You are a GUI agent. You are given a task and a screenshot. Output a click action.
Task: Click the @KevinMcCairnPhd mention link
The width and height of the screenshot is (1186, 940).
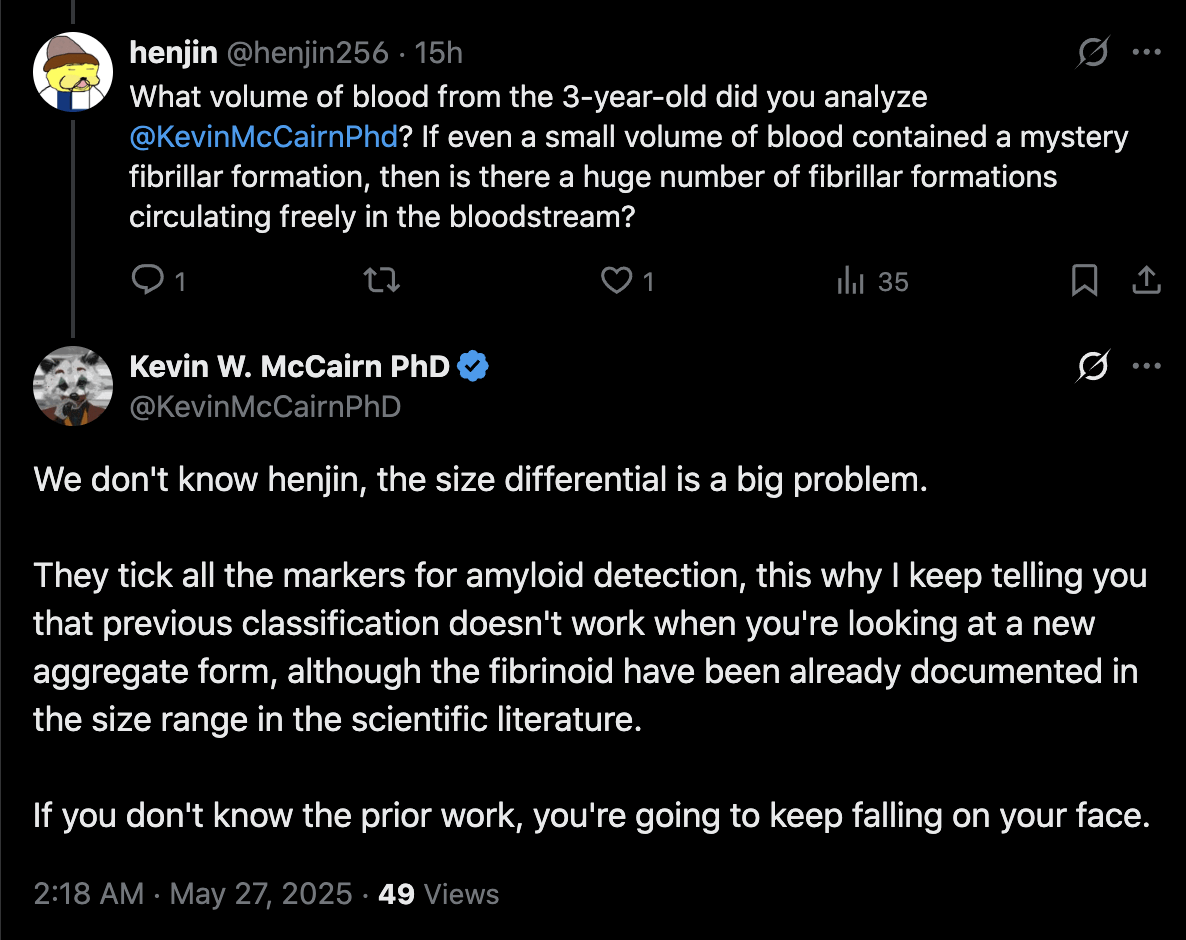264,137
